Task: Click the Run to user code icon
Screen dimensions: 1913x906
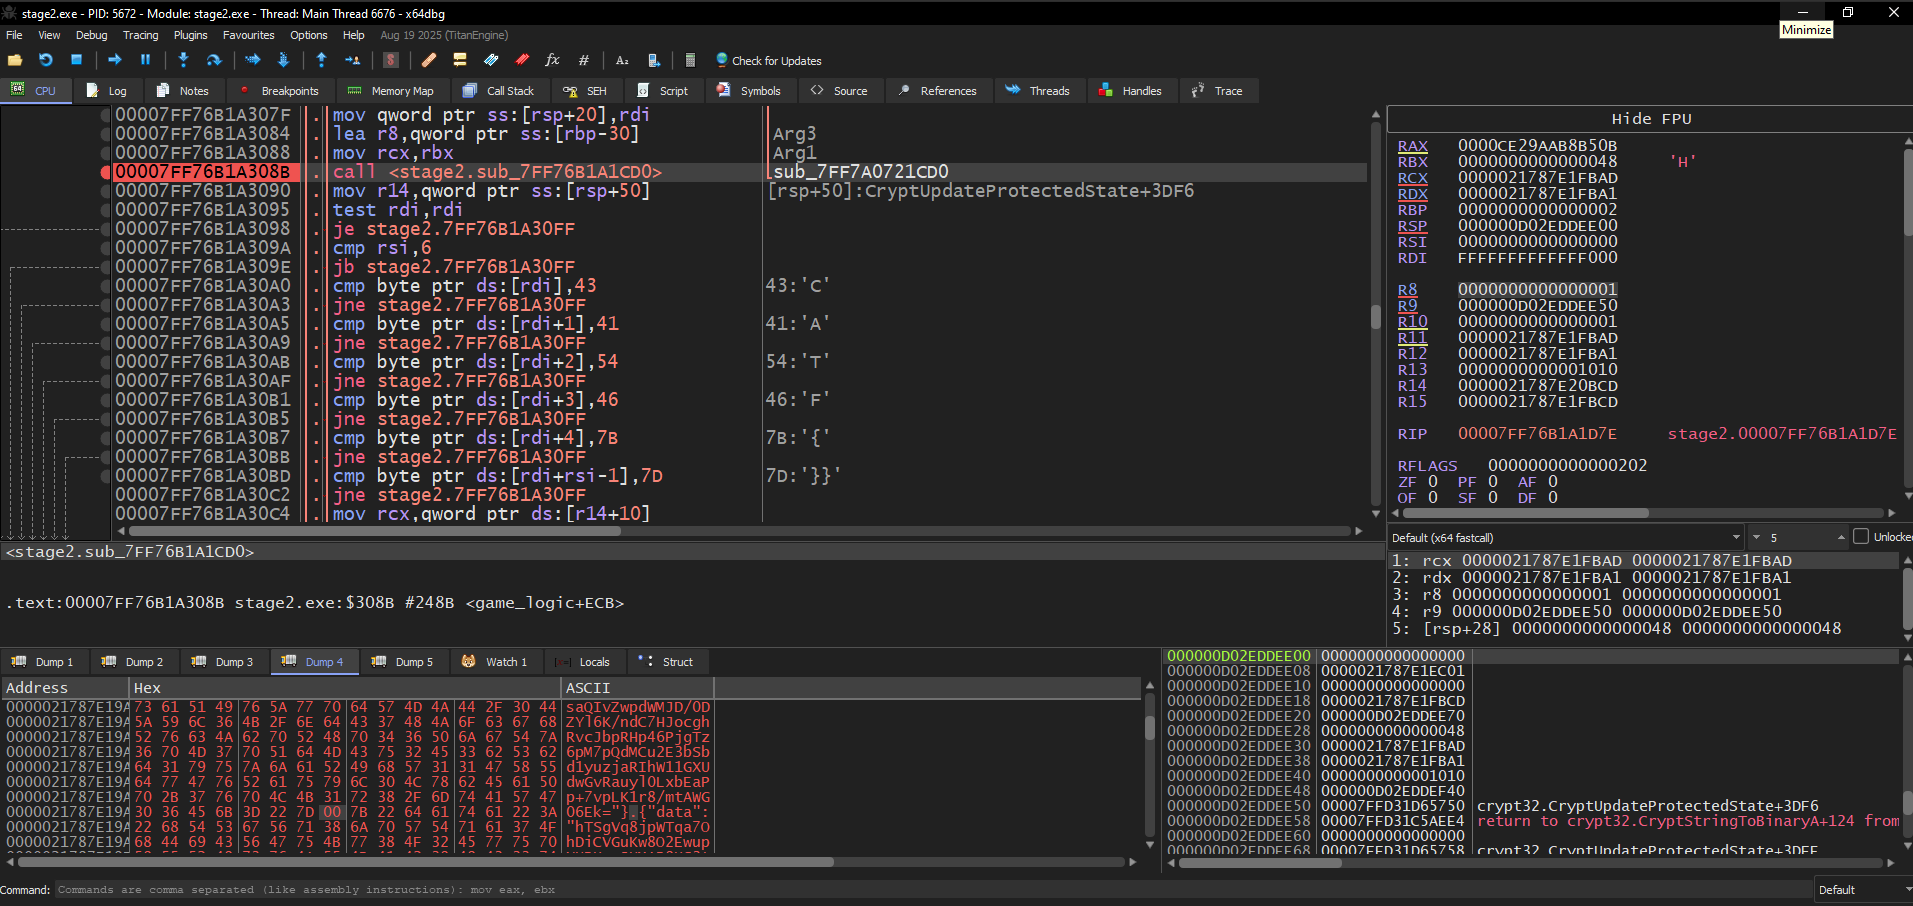Action: [352, 60]
